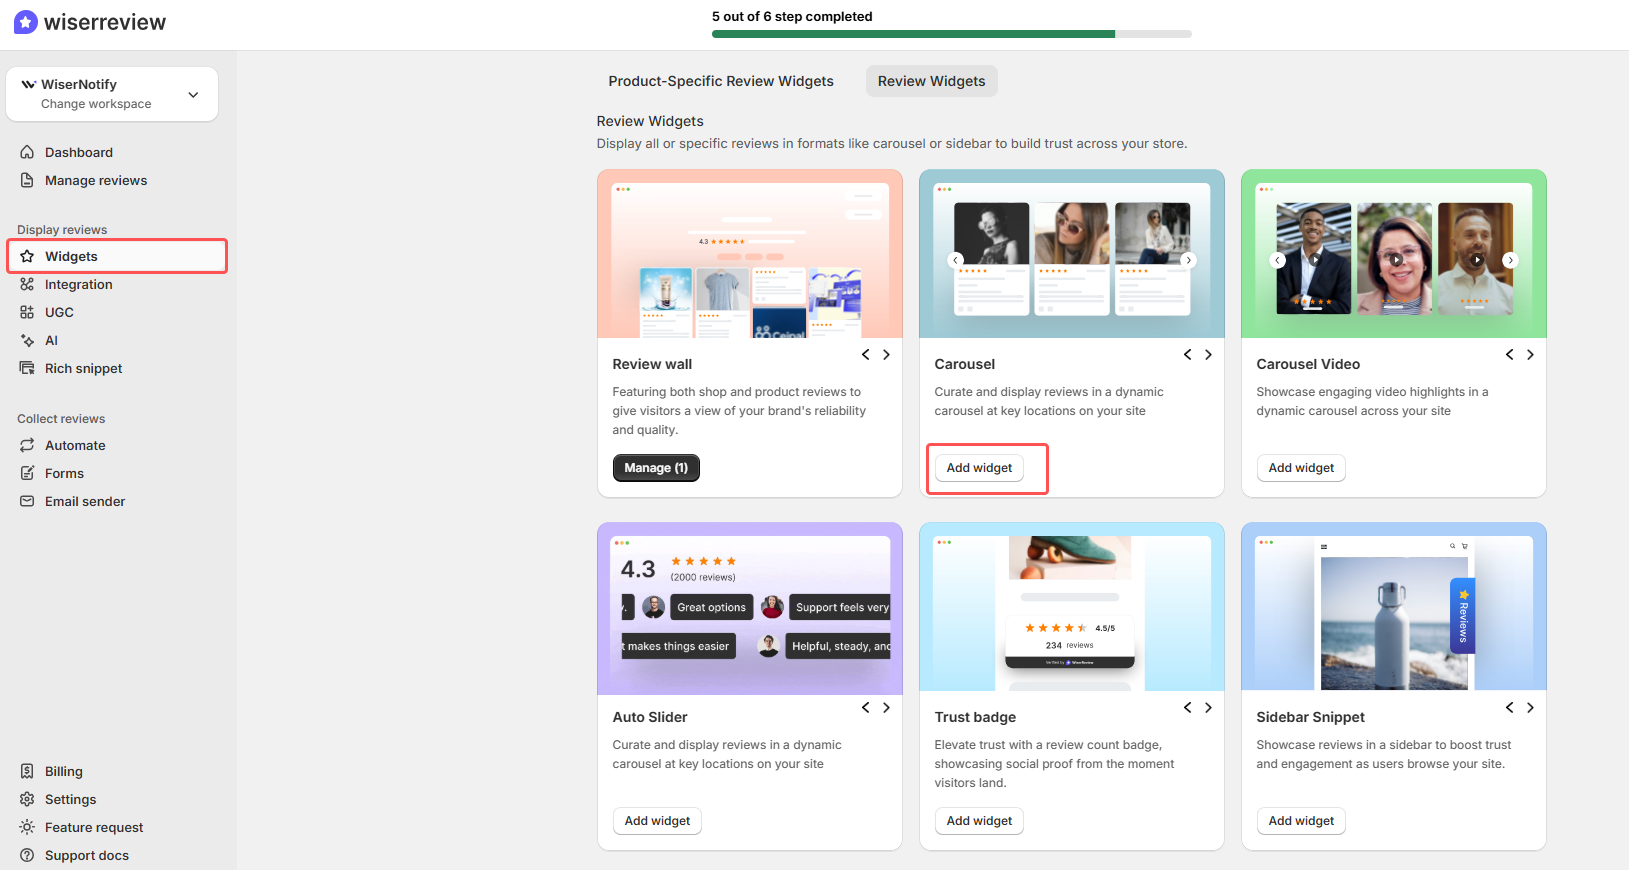Click the 'Auto Slider' card title
This screenshot has width=1629, height=870.
650,717
